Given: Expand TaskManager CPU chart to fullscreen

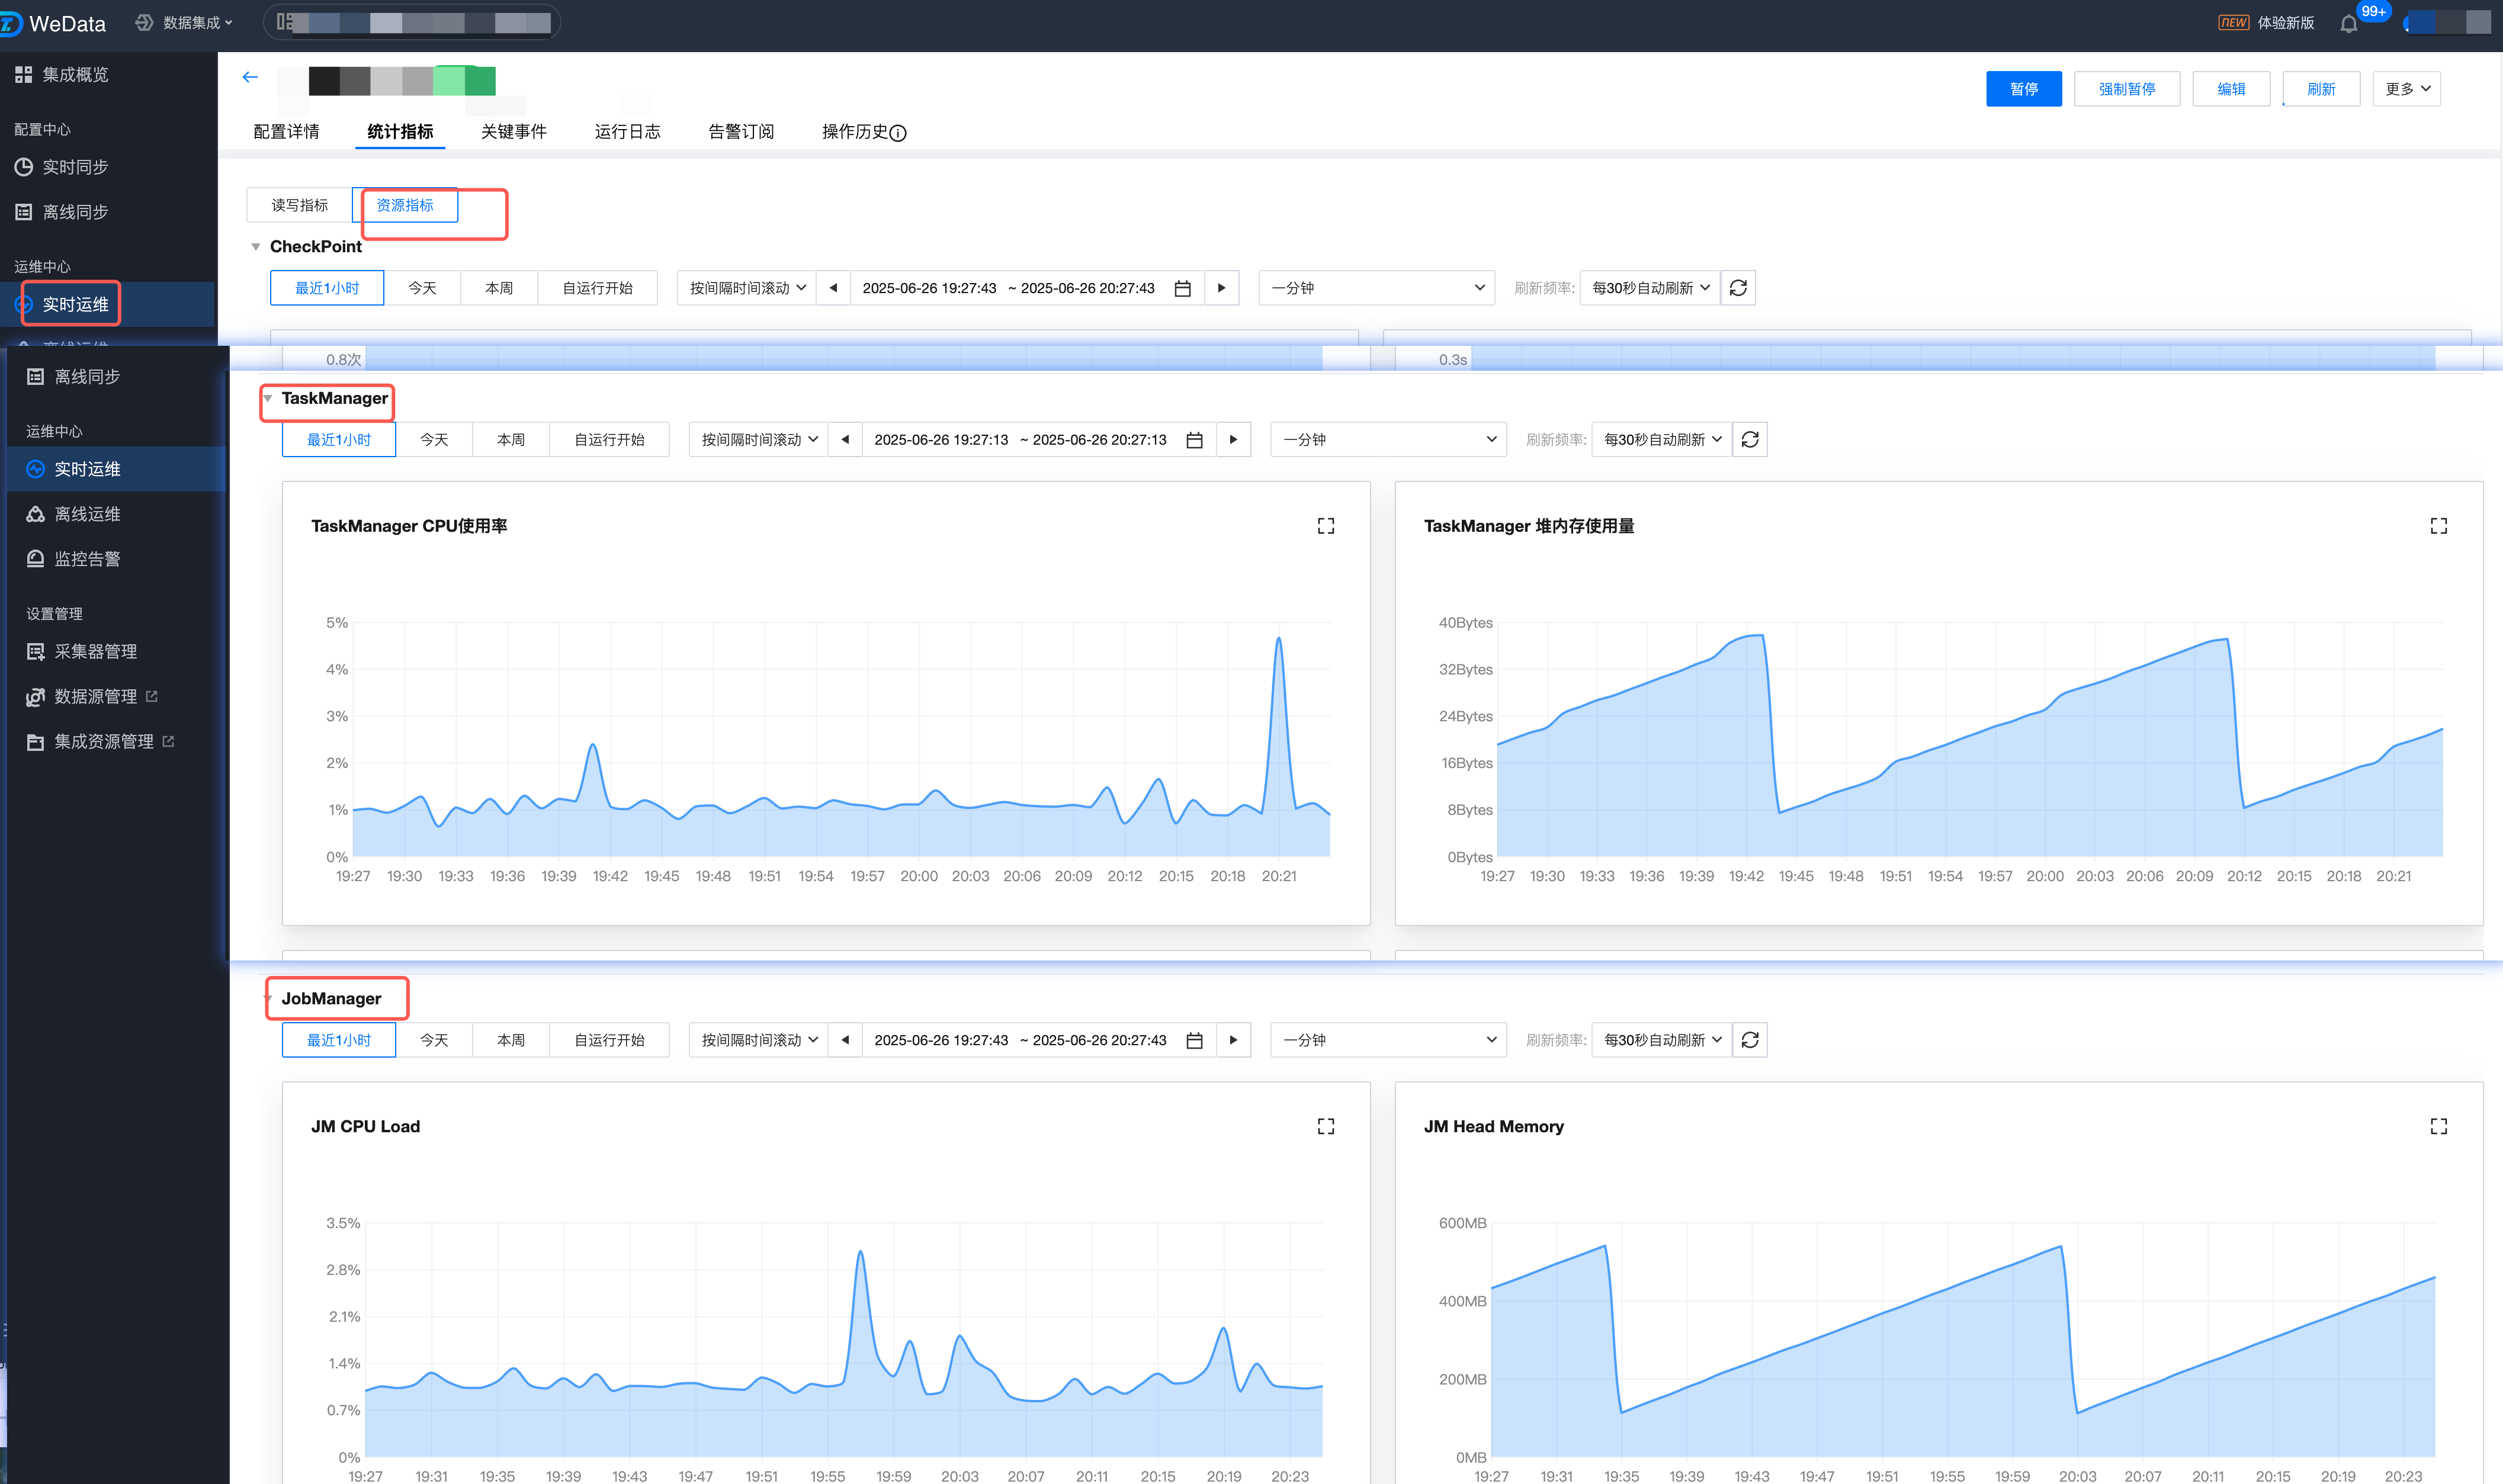Looking at the screenshot, I should 1325,526.
